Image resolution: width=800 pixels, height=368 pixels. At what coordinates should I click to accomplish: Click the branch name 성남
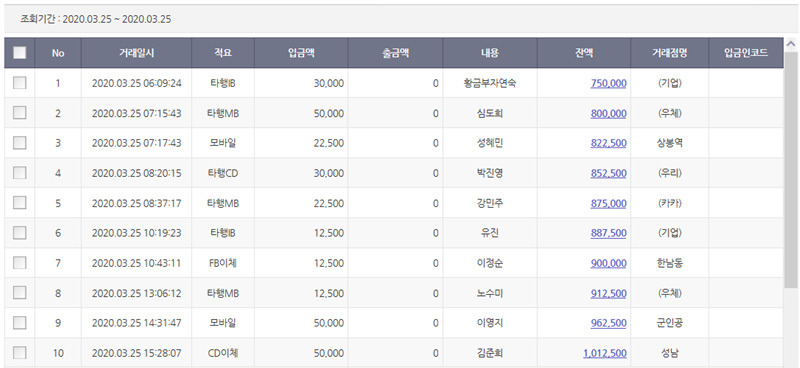[669, 353]
